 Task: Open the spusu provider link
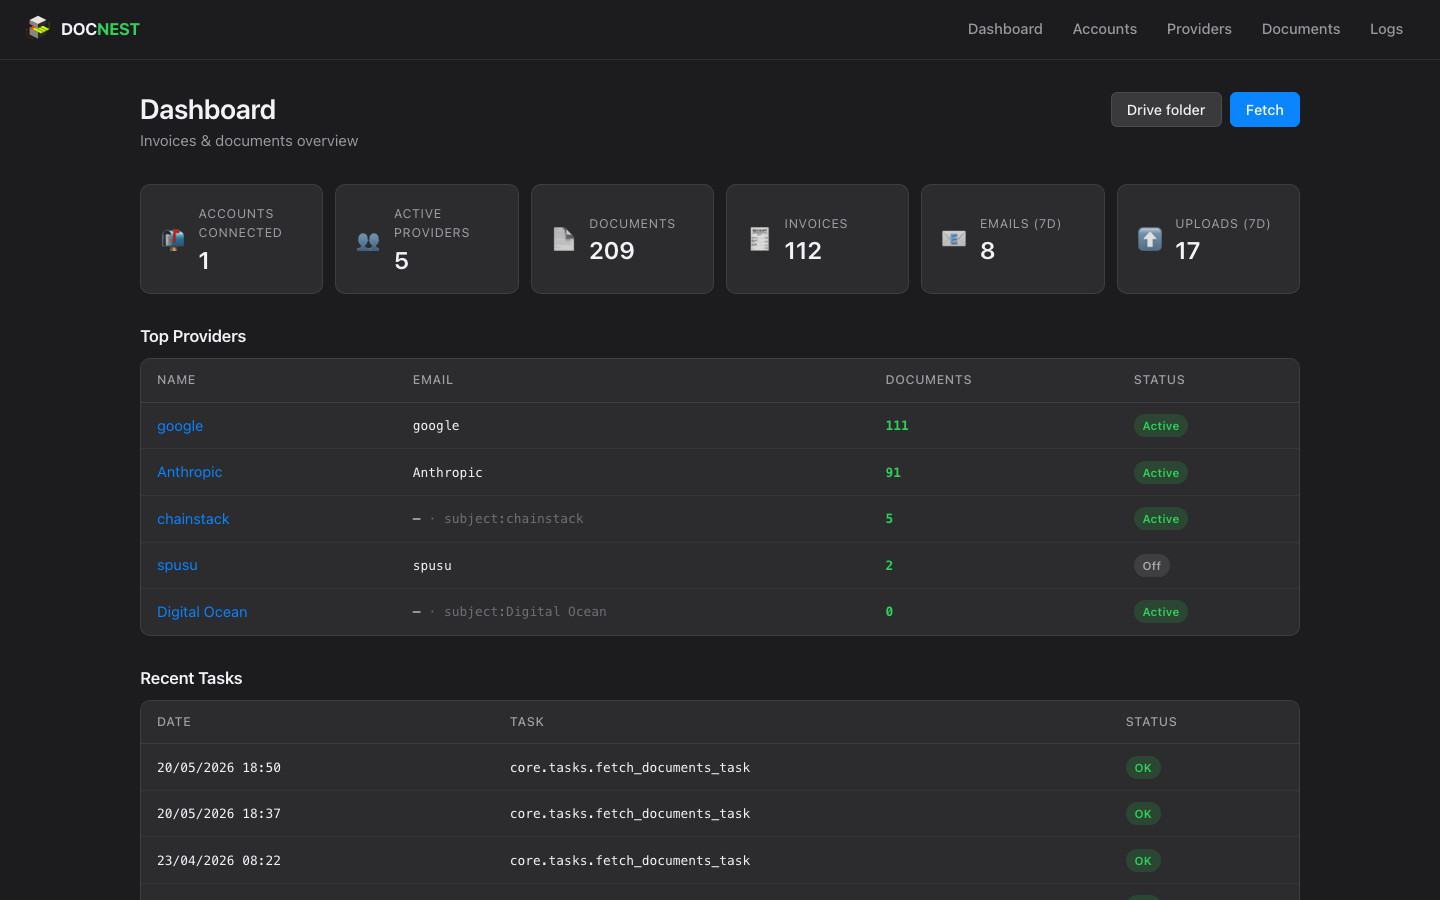pyautogui.click(x=177, y=565)
